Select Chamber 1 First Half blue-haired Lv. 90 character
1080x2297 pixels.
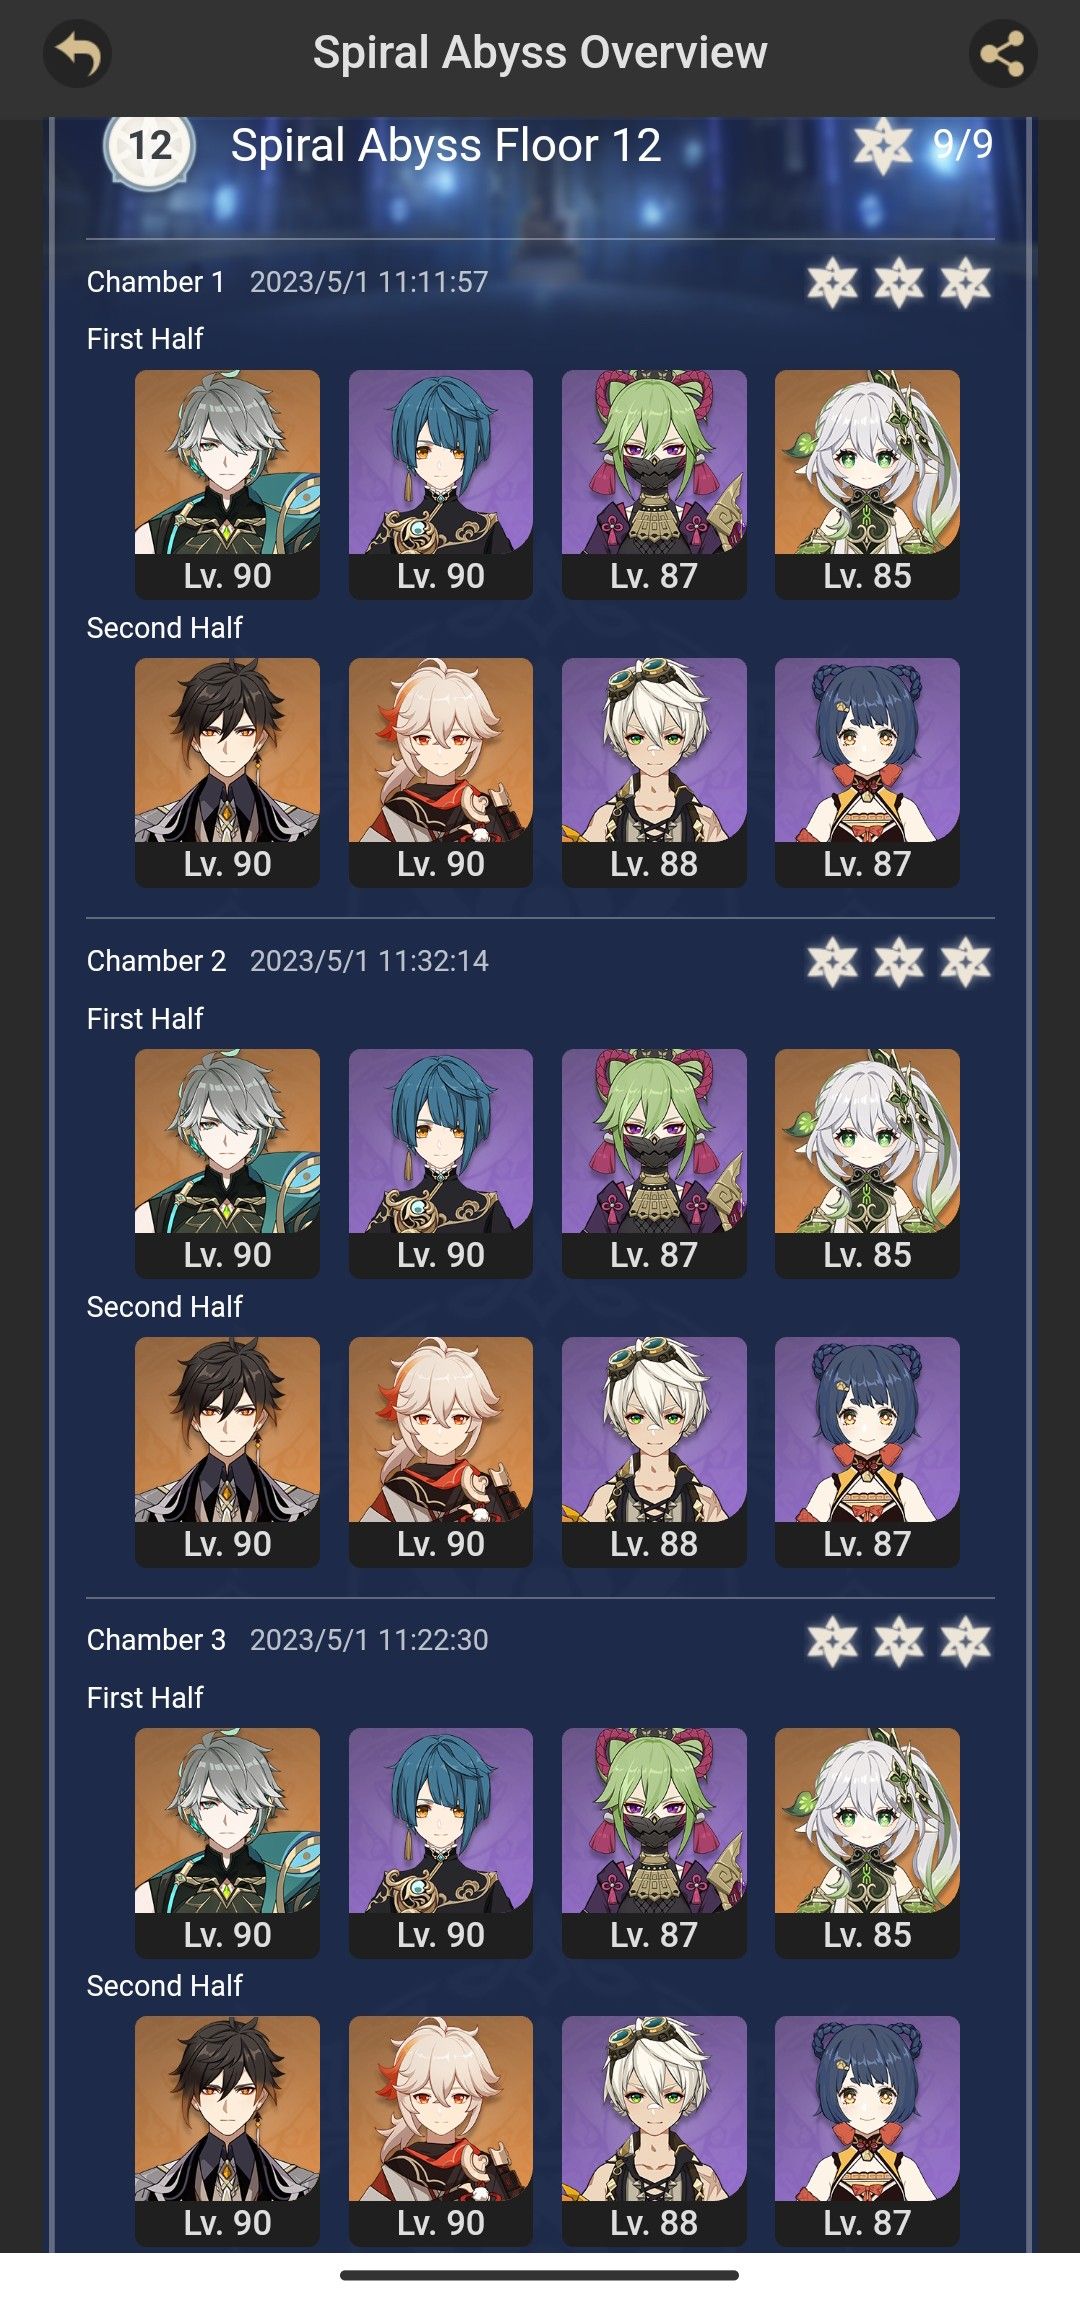click(x=441, y=484)
